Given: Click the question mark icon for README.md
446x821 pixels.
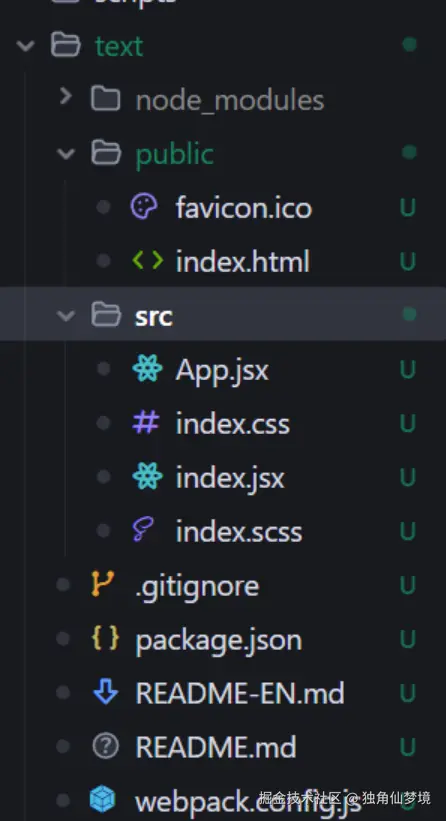Looking at the screenshot, I should [x=105, y=746].
